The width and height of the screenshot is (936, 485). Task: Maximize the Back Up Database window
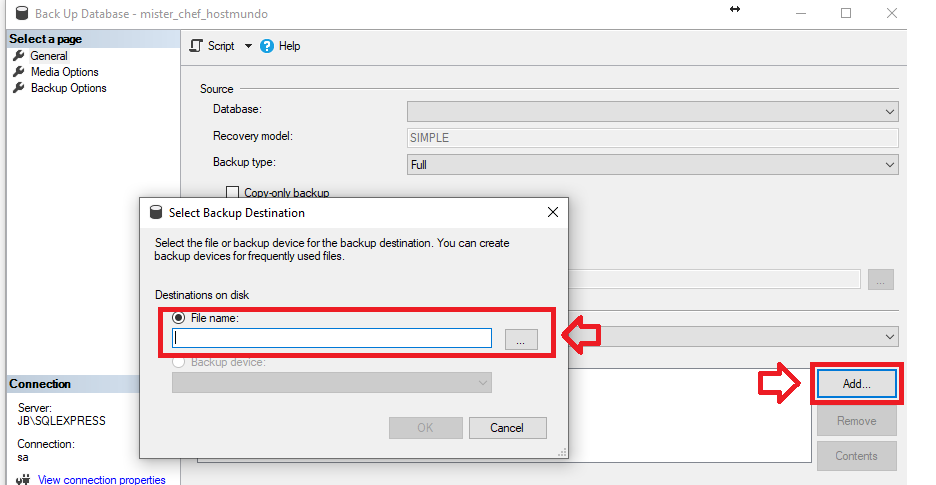[x=846, y=14]
